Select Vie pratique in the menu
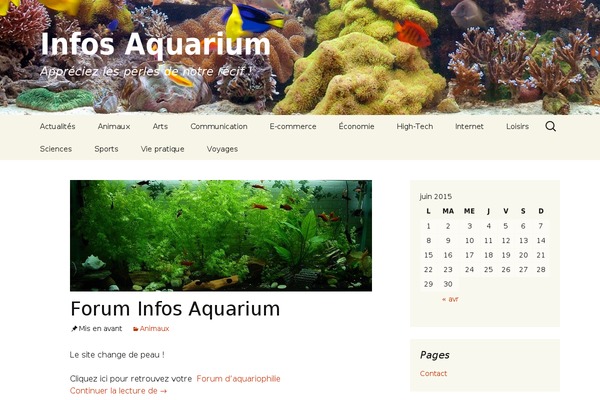This screenshot has height=400, width=600. (162, 149)
